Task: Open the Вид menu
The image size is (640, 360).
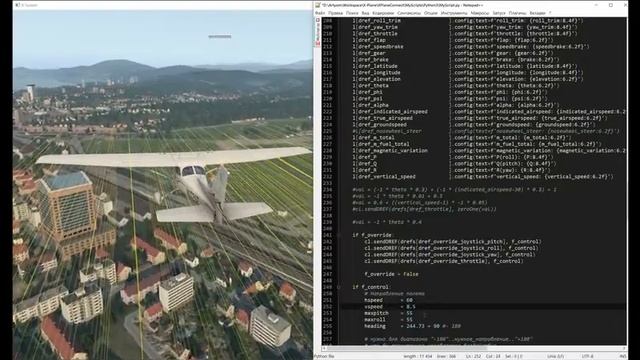Action: point(365,13)
